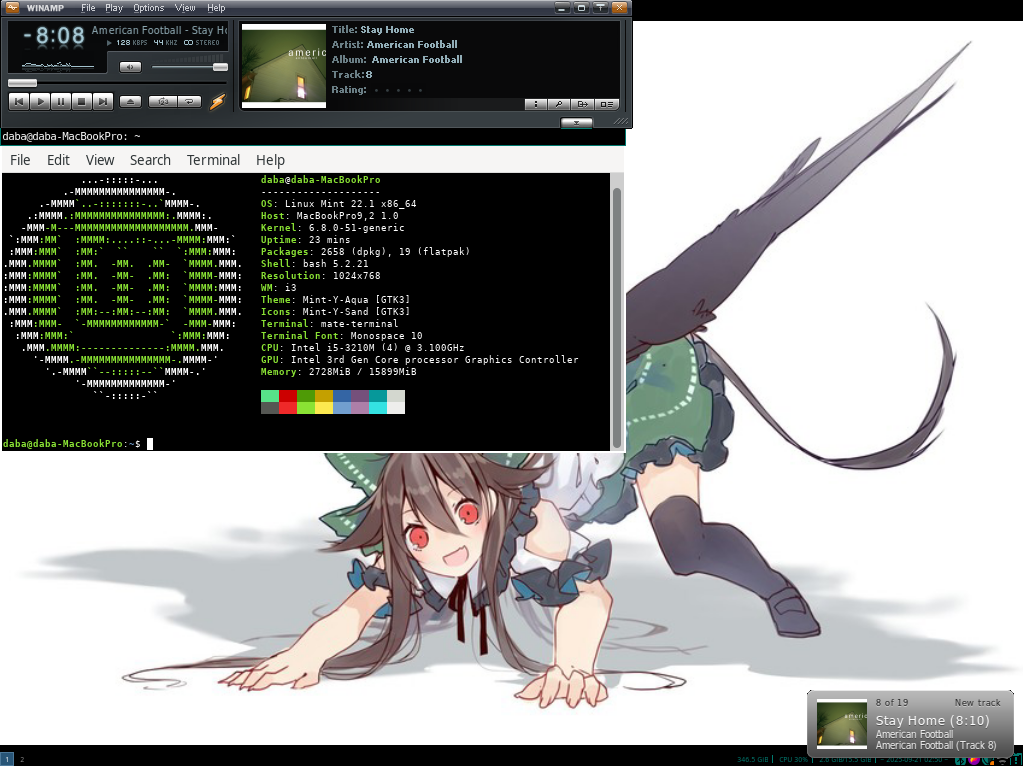This screenshot has height=766, width=1023.
Task: Click the 'Terminal: mate-terminal' line
Action: coord(329,324)
